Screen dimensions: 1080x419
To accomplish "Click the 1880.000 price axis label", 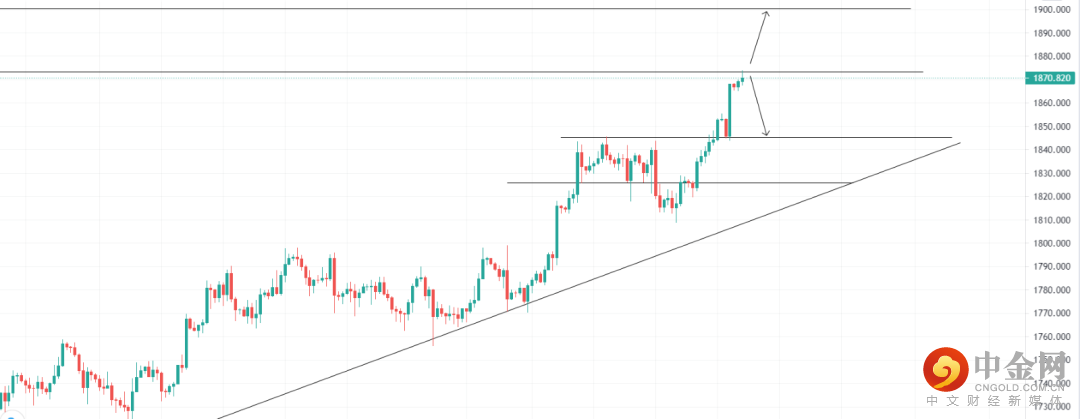I will 1051,57.
